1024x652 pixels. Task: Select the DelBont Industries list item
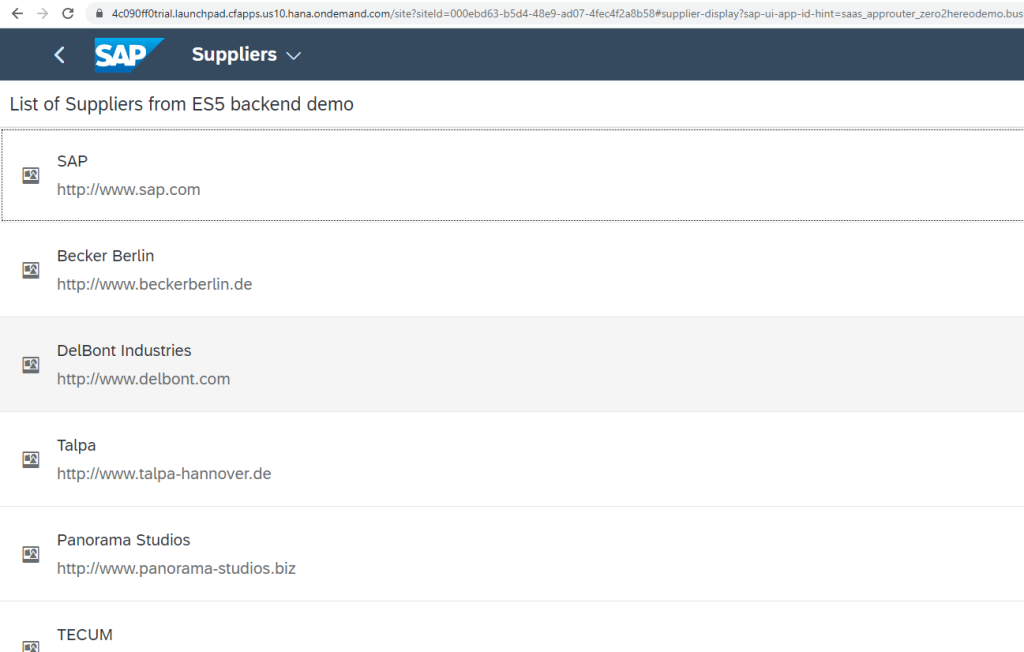tap(124, 351)
